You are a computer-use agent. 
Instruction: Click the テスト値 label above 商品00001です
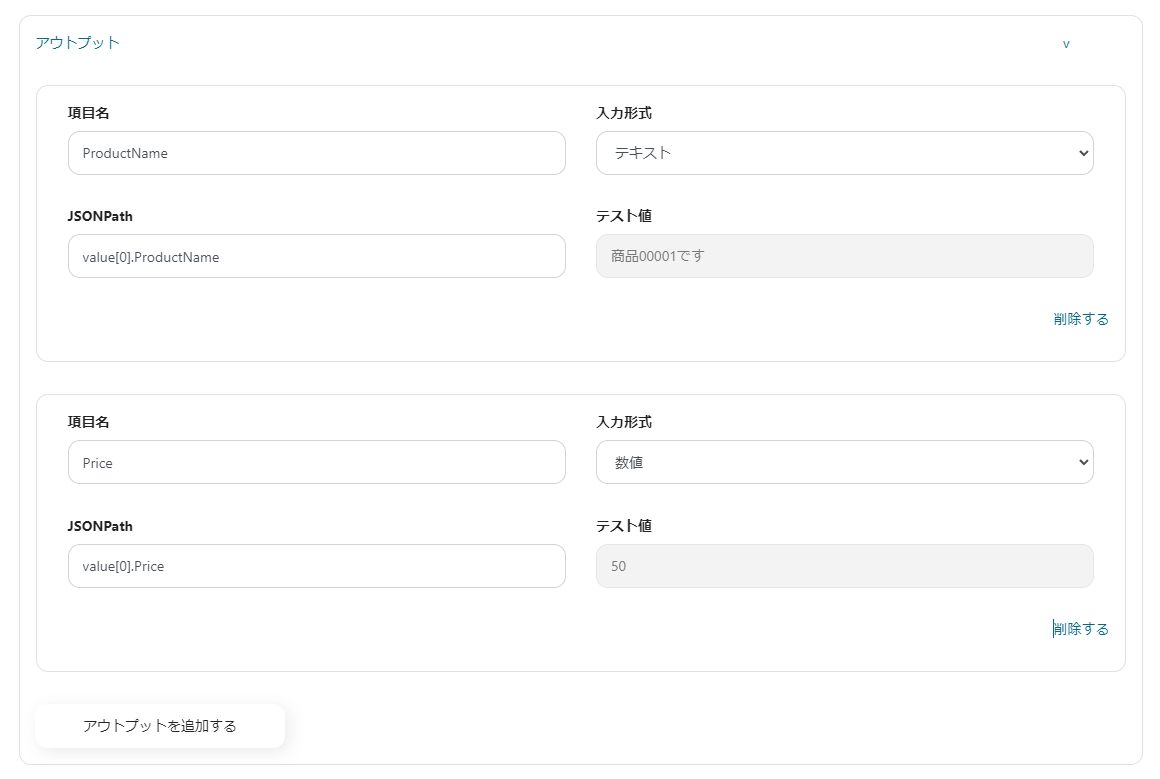624,216
